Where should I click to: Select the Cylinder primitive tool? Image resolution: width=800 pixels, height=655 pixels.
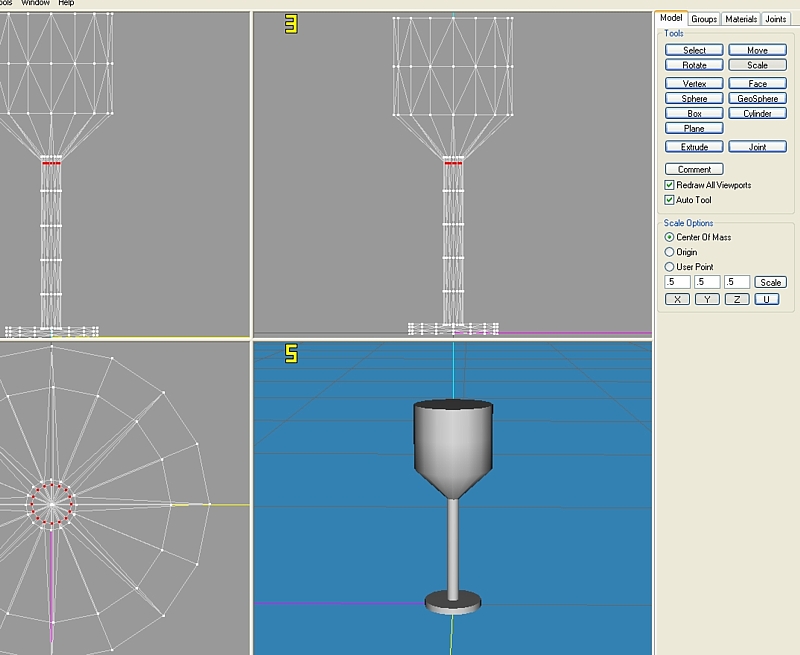pyautogui.click(x=757, y=114)
